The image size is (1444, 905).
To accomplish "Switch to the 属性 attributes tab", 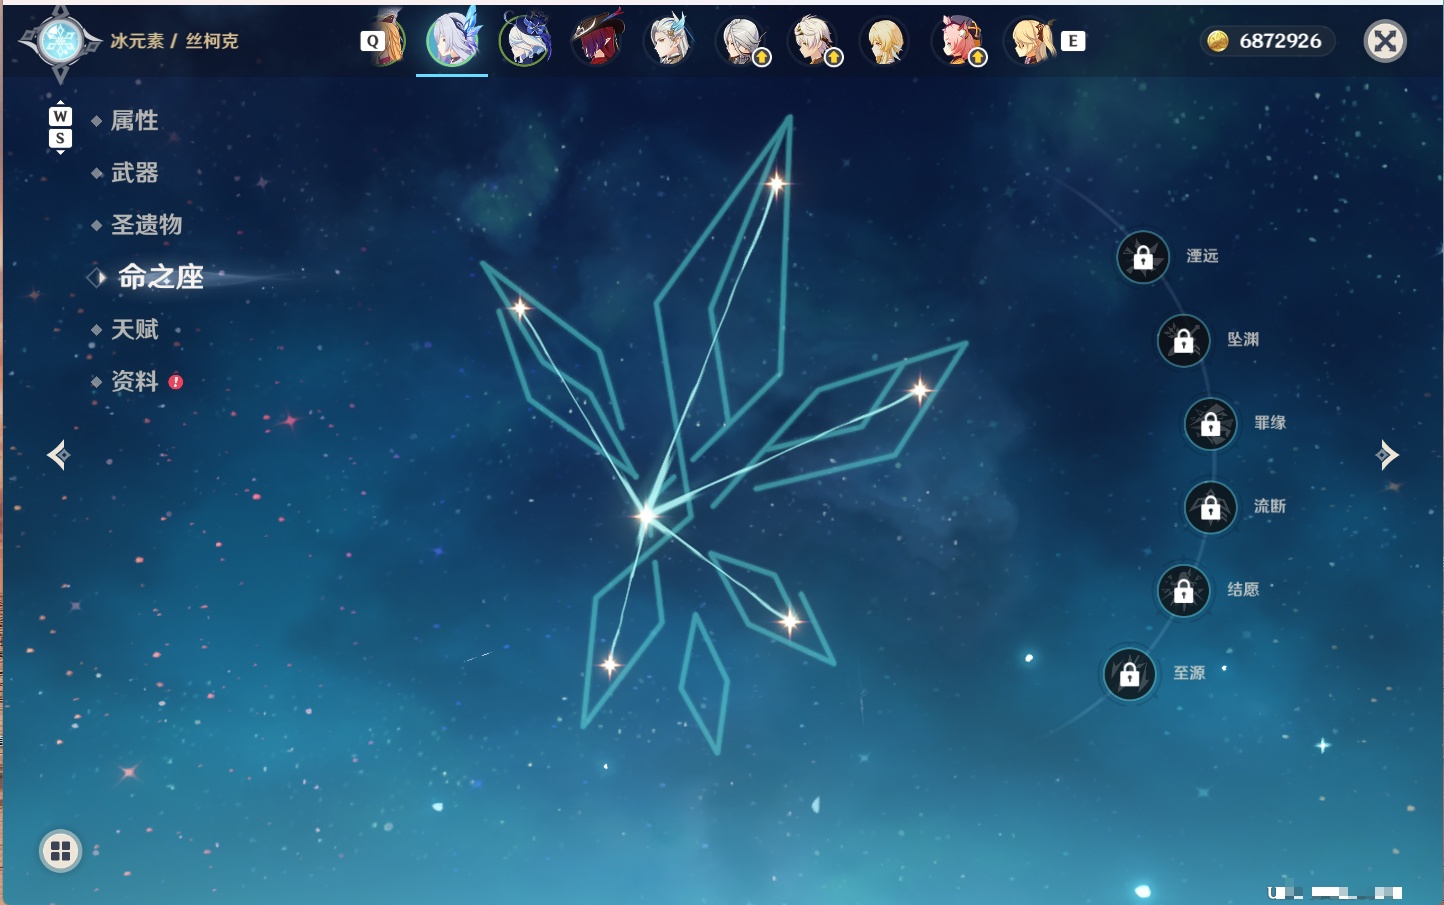I will click(134, 121).
